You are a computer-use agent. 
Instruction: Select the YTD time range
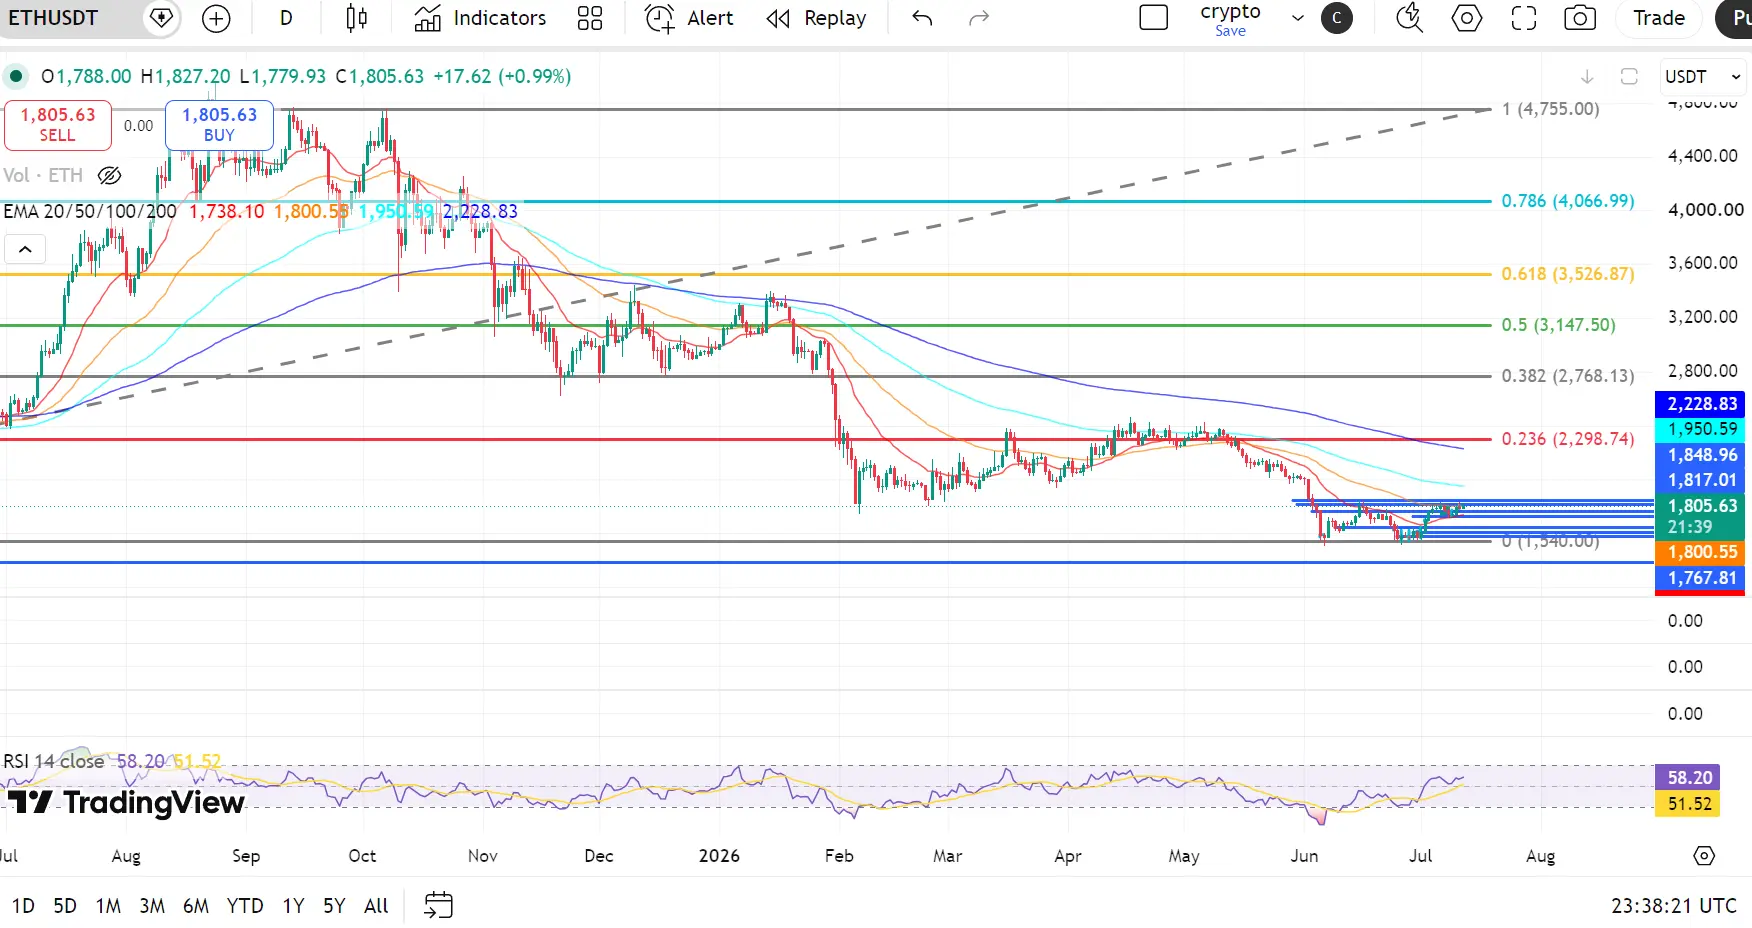[x=245, y=906]
